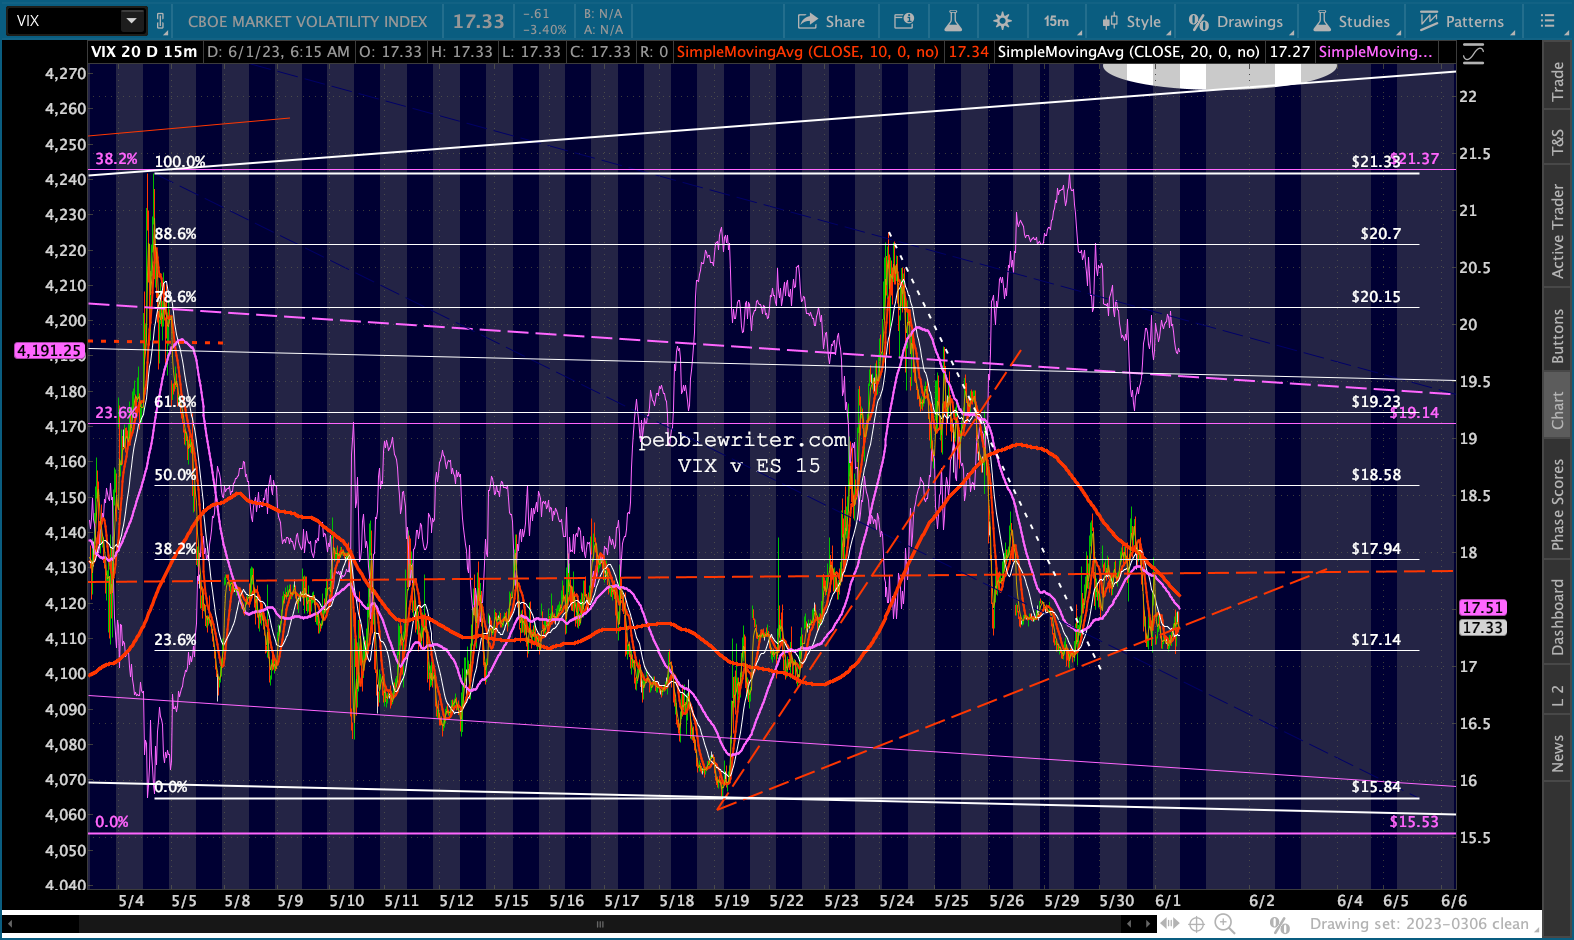
Task: Open the Share menu
Action: (831, 21)
